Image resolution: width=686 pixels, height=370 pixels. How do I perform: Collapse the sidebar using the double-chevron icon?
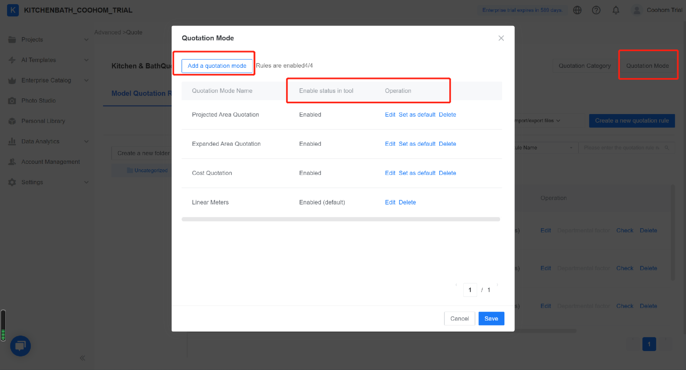click(82, 358)
